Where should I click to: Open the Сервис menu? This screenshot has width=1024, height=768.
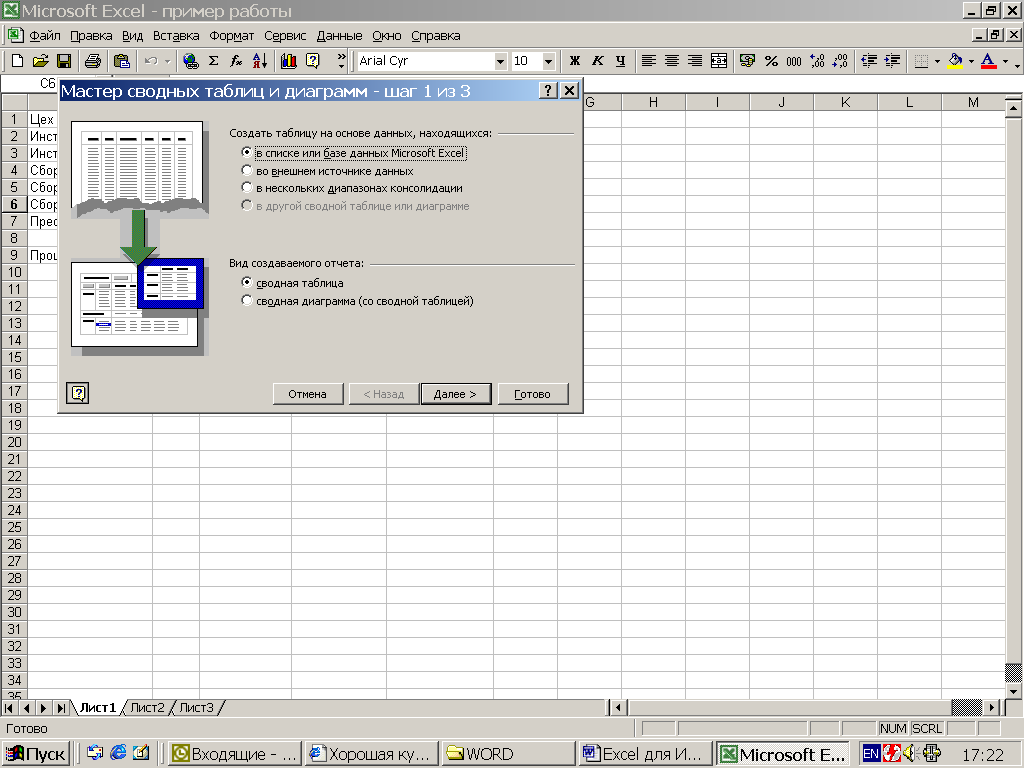click(x=285, y=35)
